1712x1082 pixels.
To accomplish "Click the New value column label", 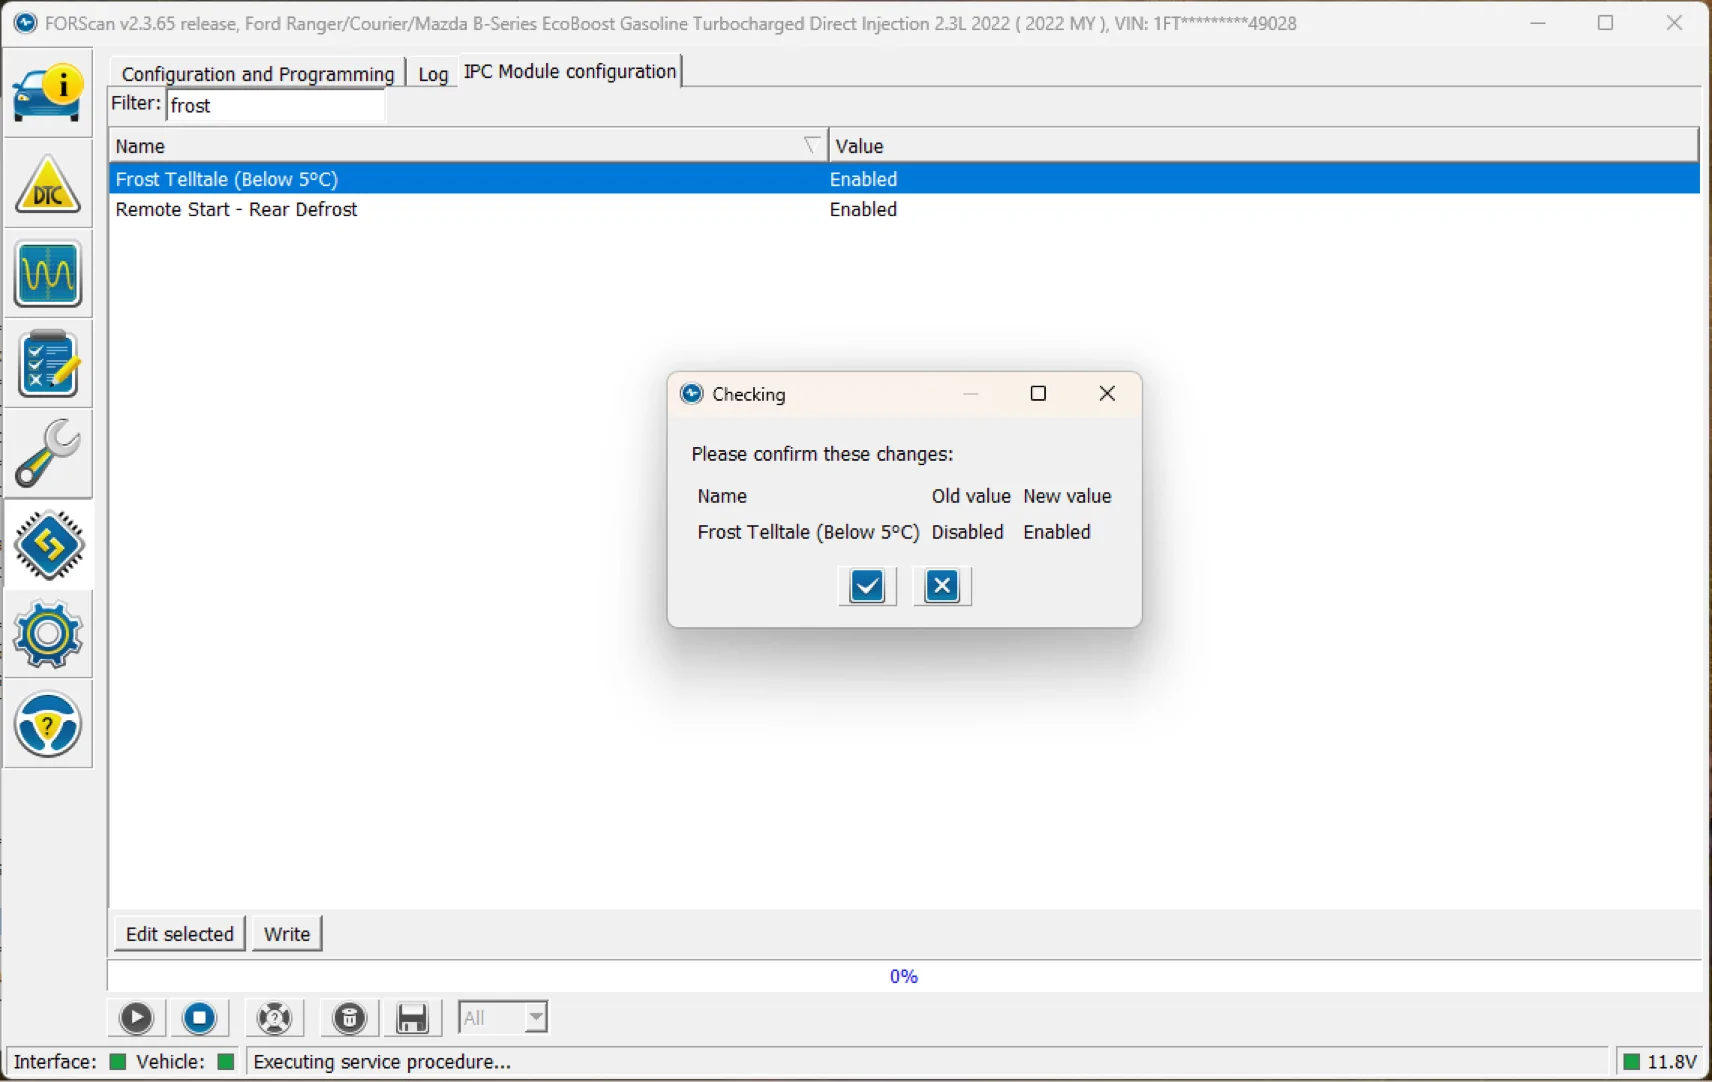I will 1067,496.
